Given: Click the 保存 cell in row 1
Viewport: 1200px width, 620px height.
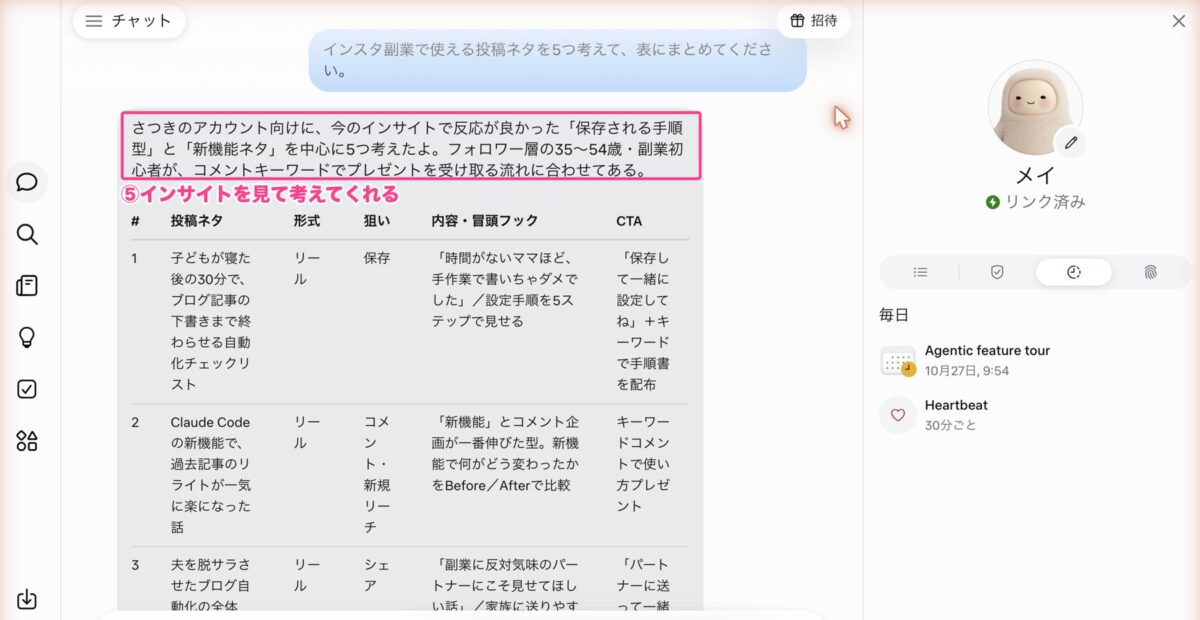Looking at the screenshot, I should coord(377,258).
